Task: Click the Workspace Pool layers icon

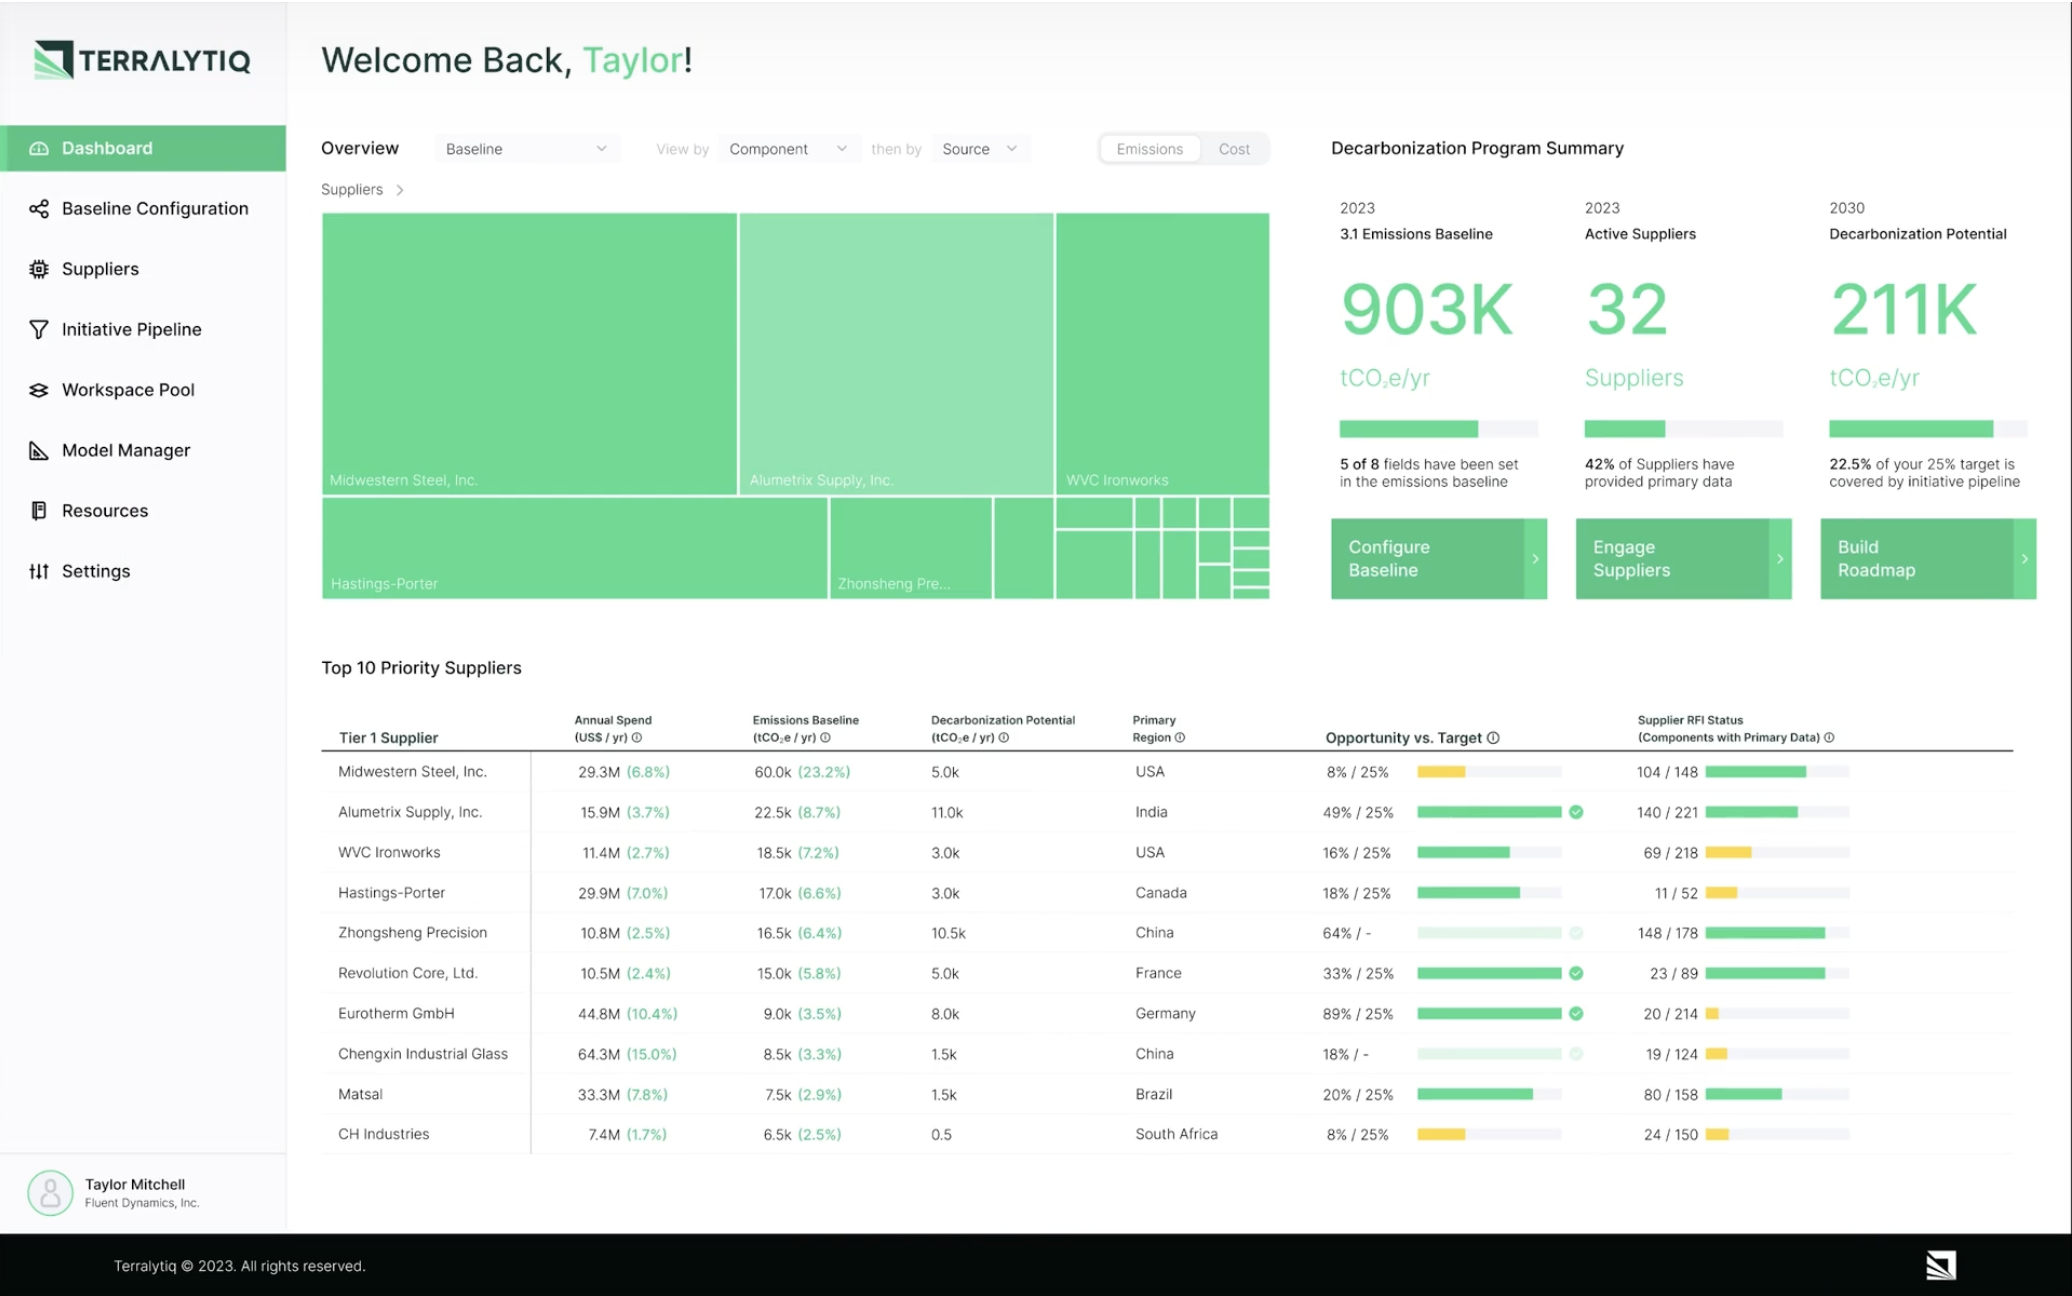Action: (x=39, y=390)
